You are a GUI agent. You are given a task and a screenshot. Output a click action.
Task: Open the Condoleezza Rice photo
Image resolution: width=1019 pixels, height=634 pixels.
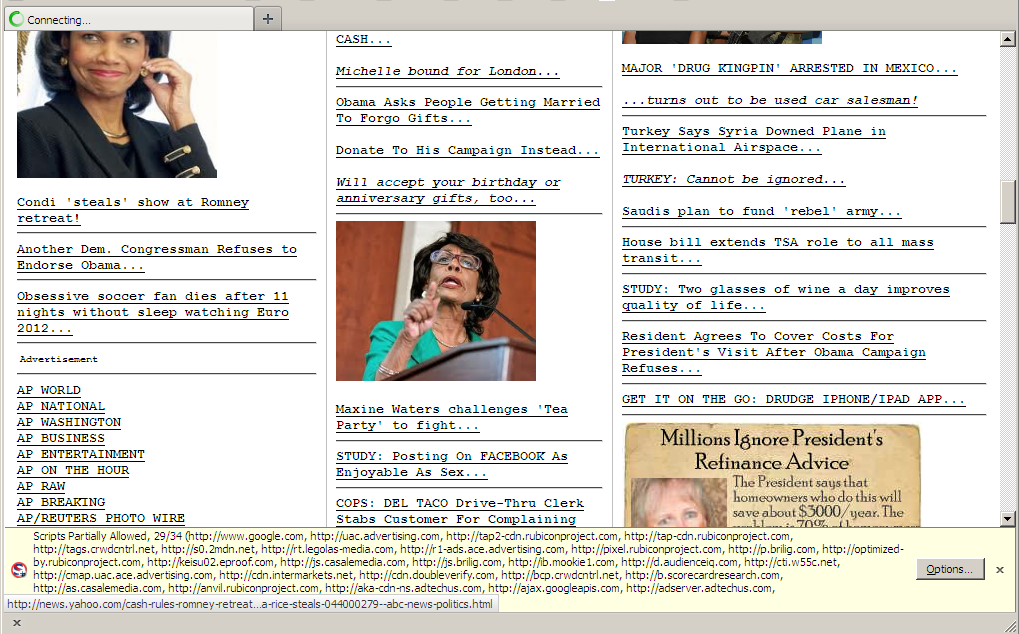117,104
